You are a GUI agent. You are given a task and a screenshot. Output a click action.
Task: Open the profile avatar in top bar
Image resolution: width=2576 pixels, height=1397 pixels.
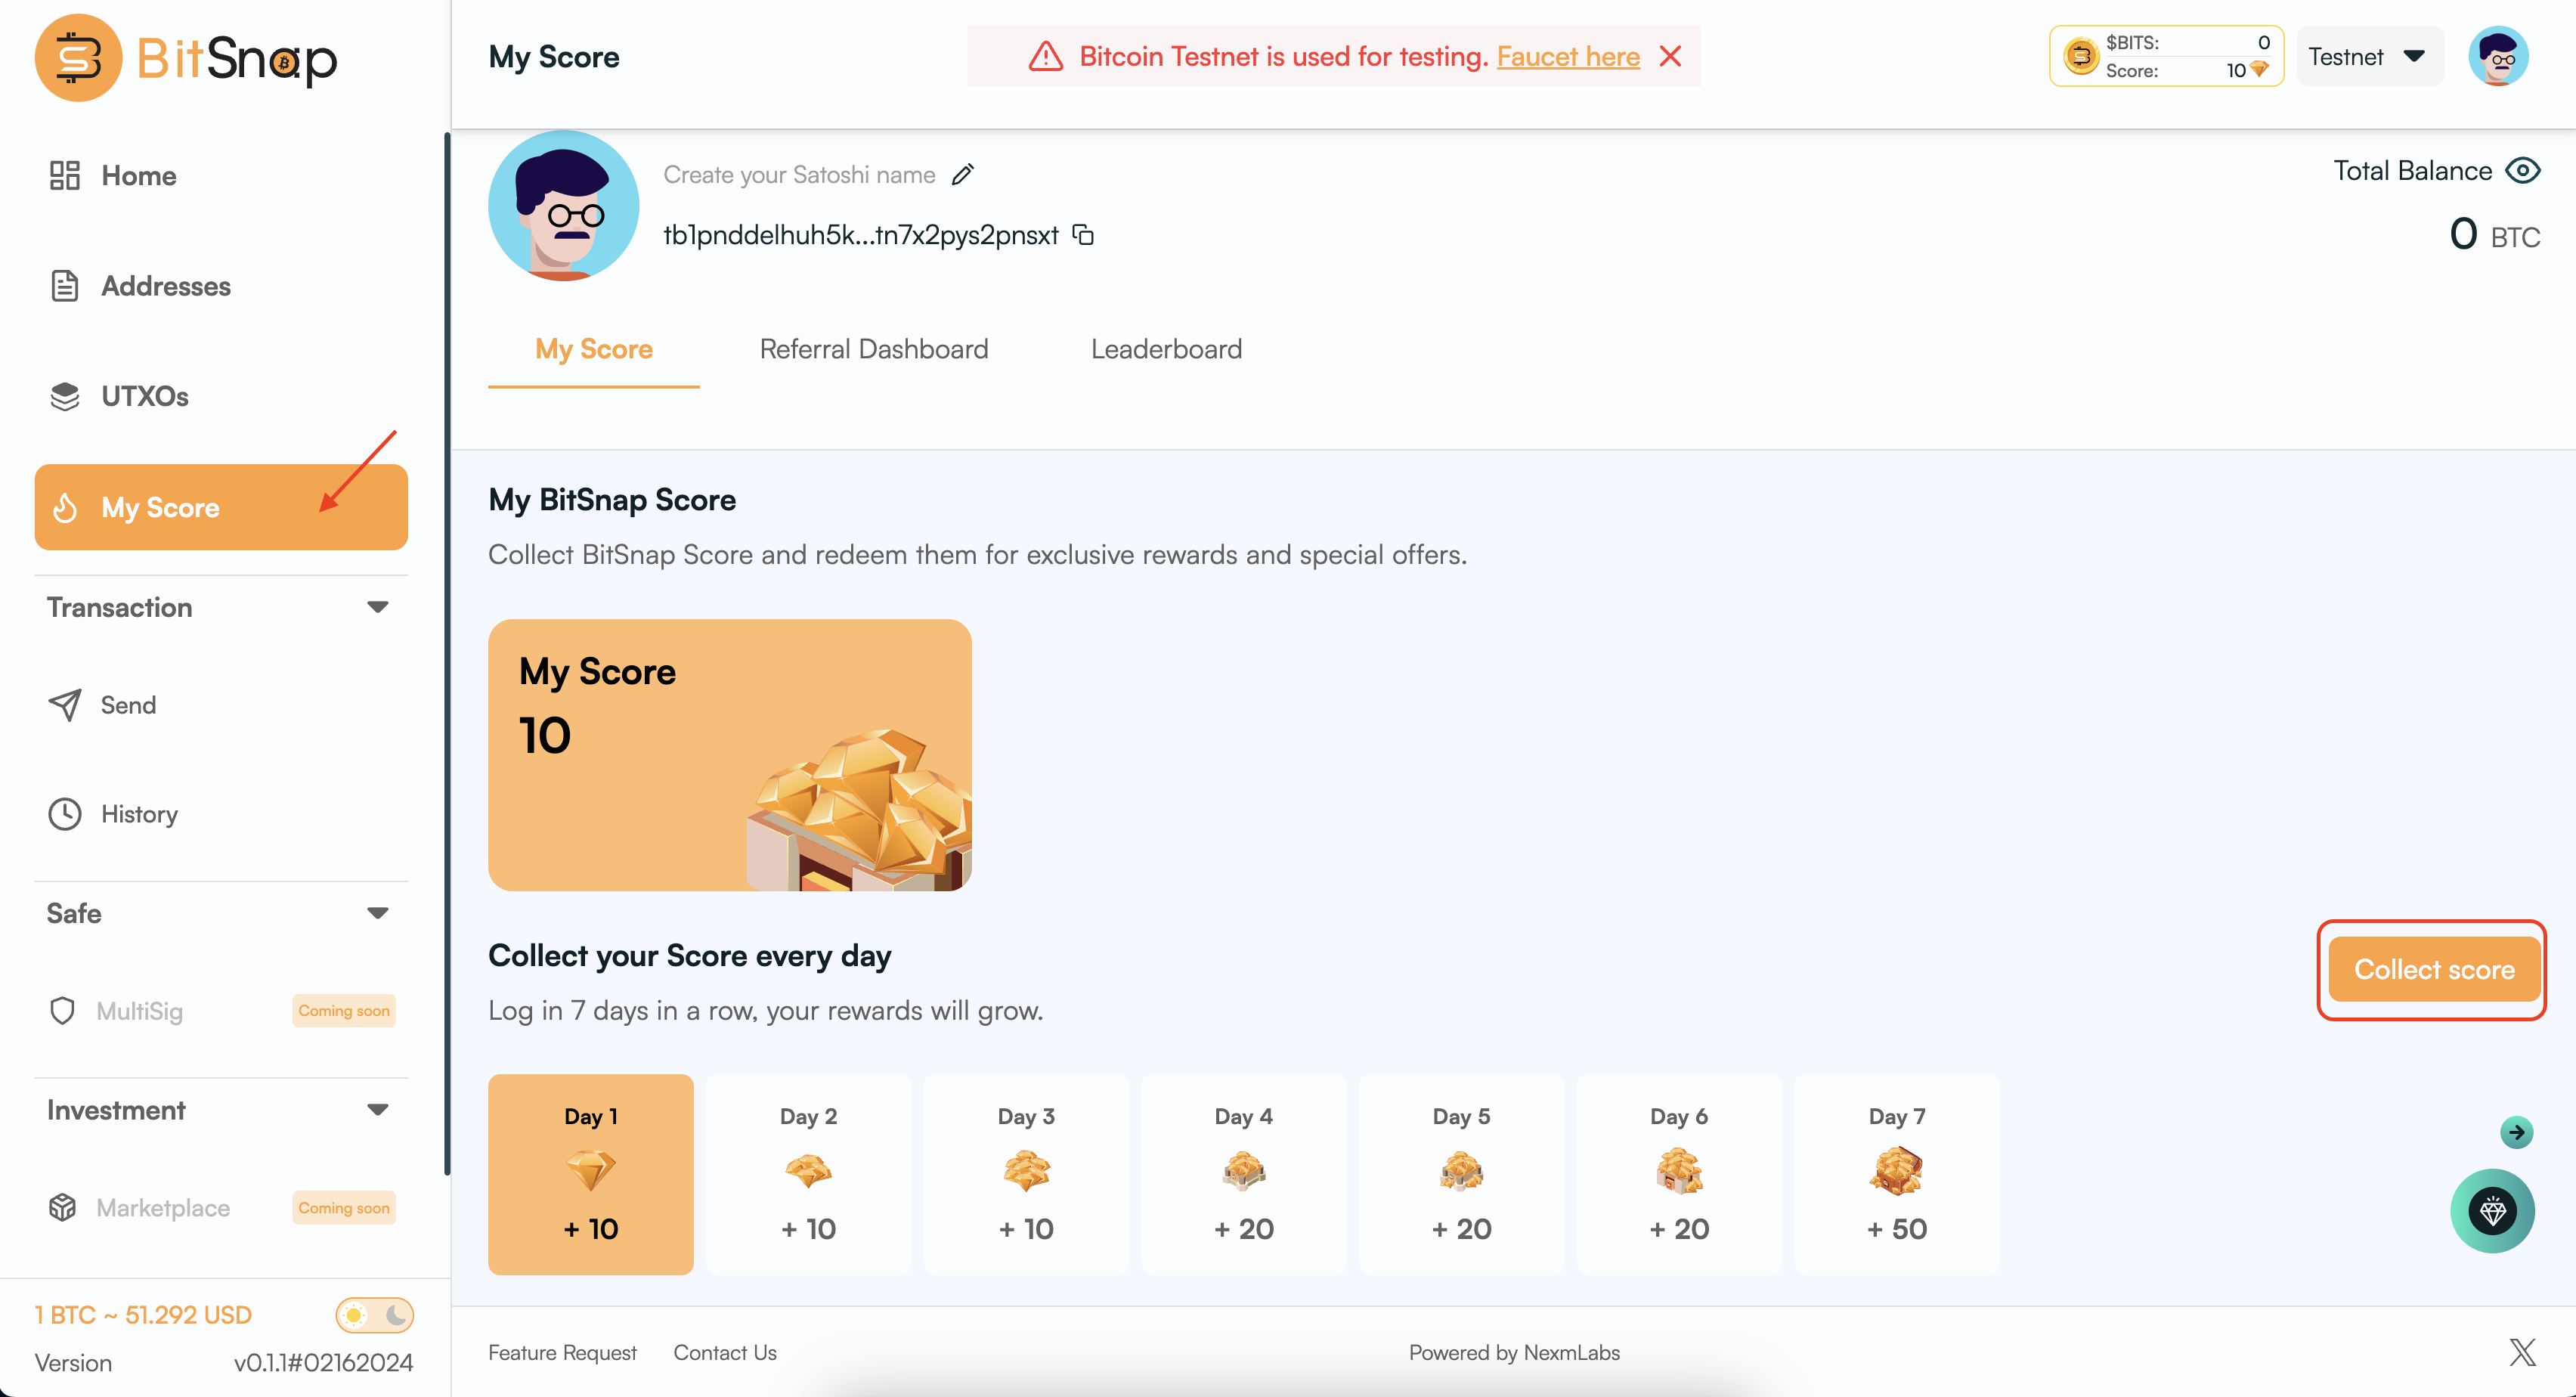(x=2497, y=57)
